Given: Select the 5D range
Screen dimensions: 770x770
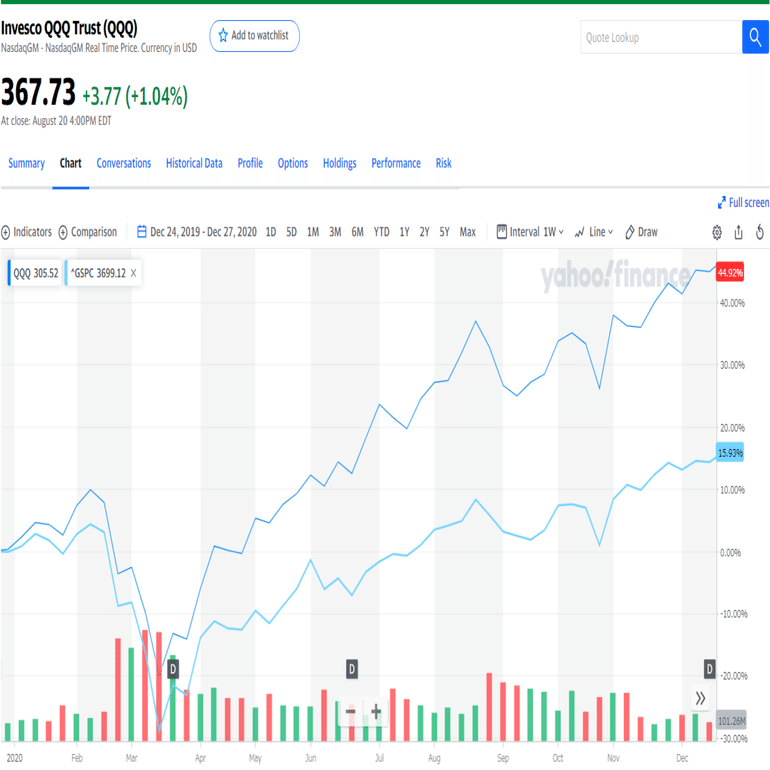Looking at the screenshot, I should pos(292,232).
